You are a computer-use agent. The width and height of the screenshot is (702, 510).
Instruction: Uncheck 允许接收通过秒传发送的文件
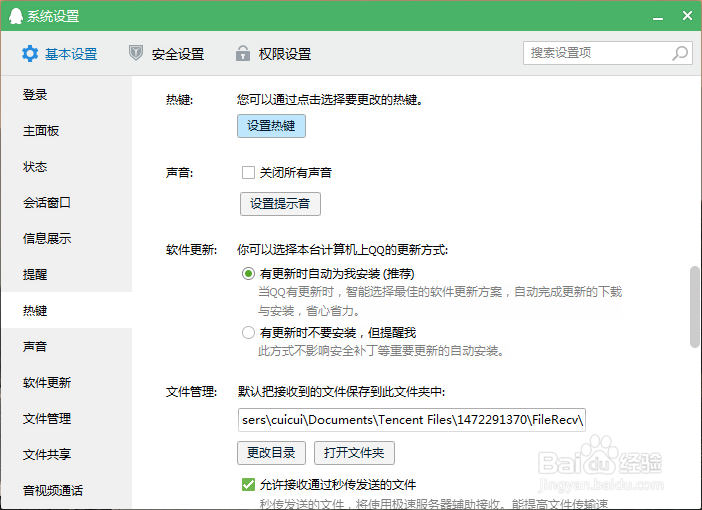click(248, 484)
